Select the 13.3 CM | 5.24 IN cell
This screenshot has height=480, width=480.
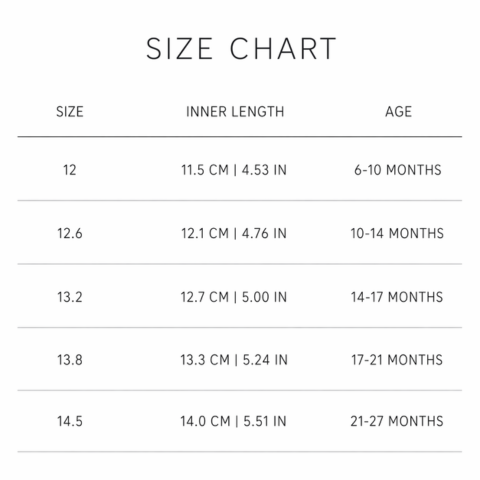coord(234,360)
